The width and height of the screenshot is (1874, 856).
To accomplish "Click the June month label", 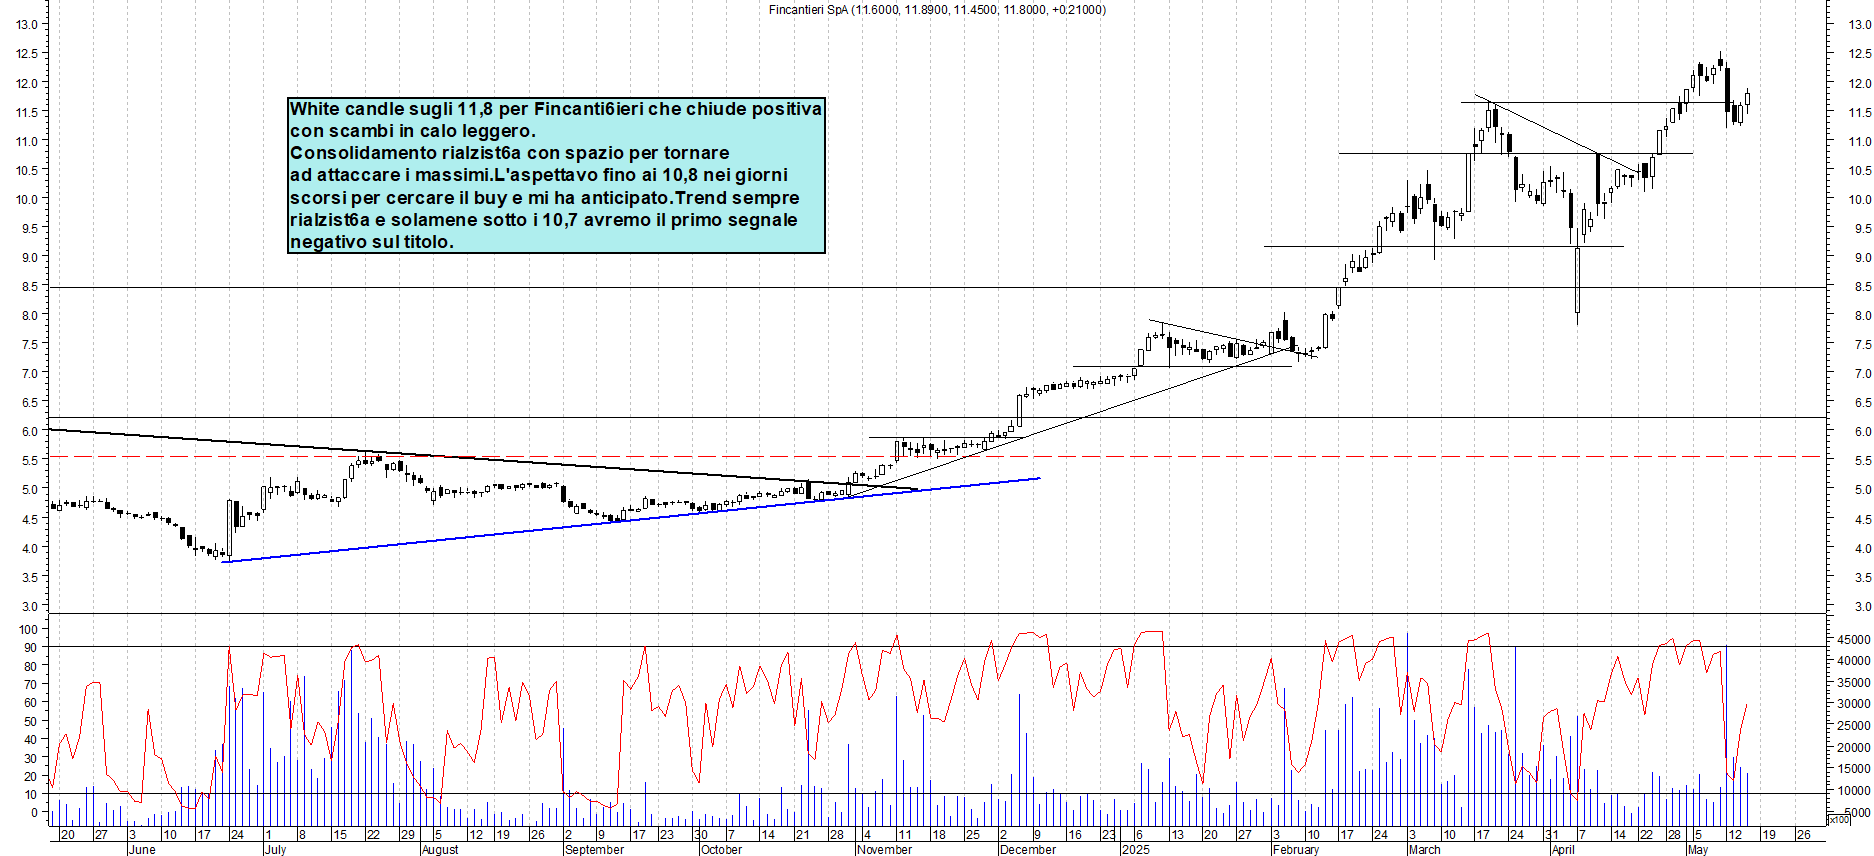I will point(142,850).
